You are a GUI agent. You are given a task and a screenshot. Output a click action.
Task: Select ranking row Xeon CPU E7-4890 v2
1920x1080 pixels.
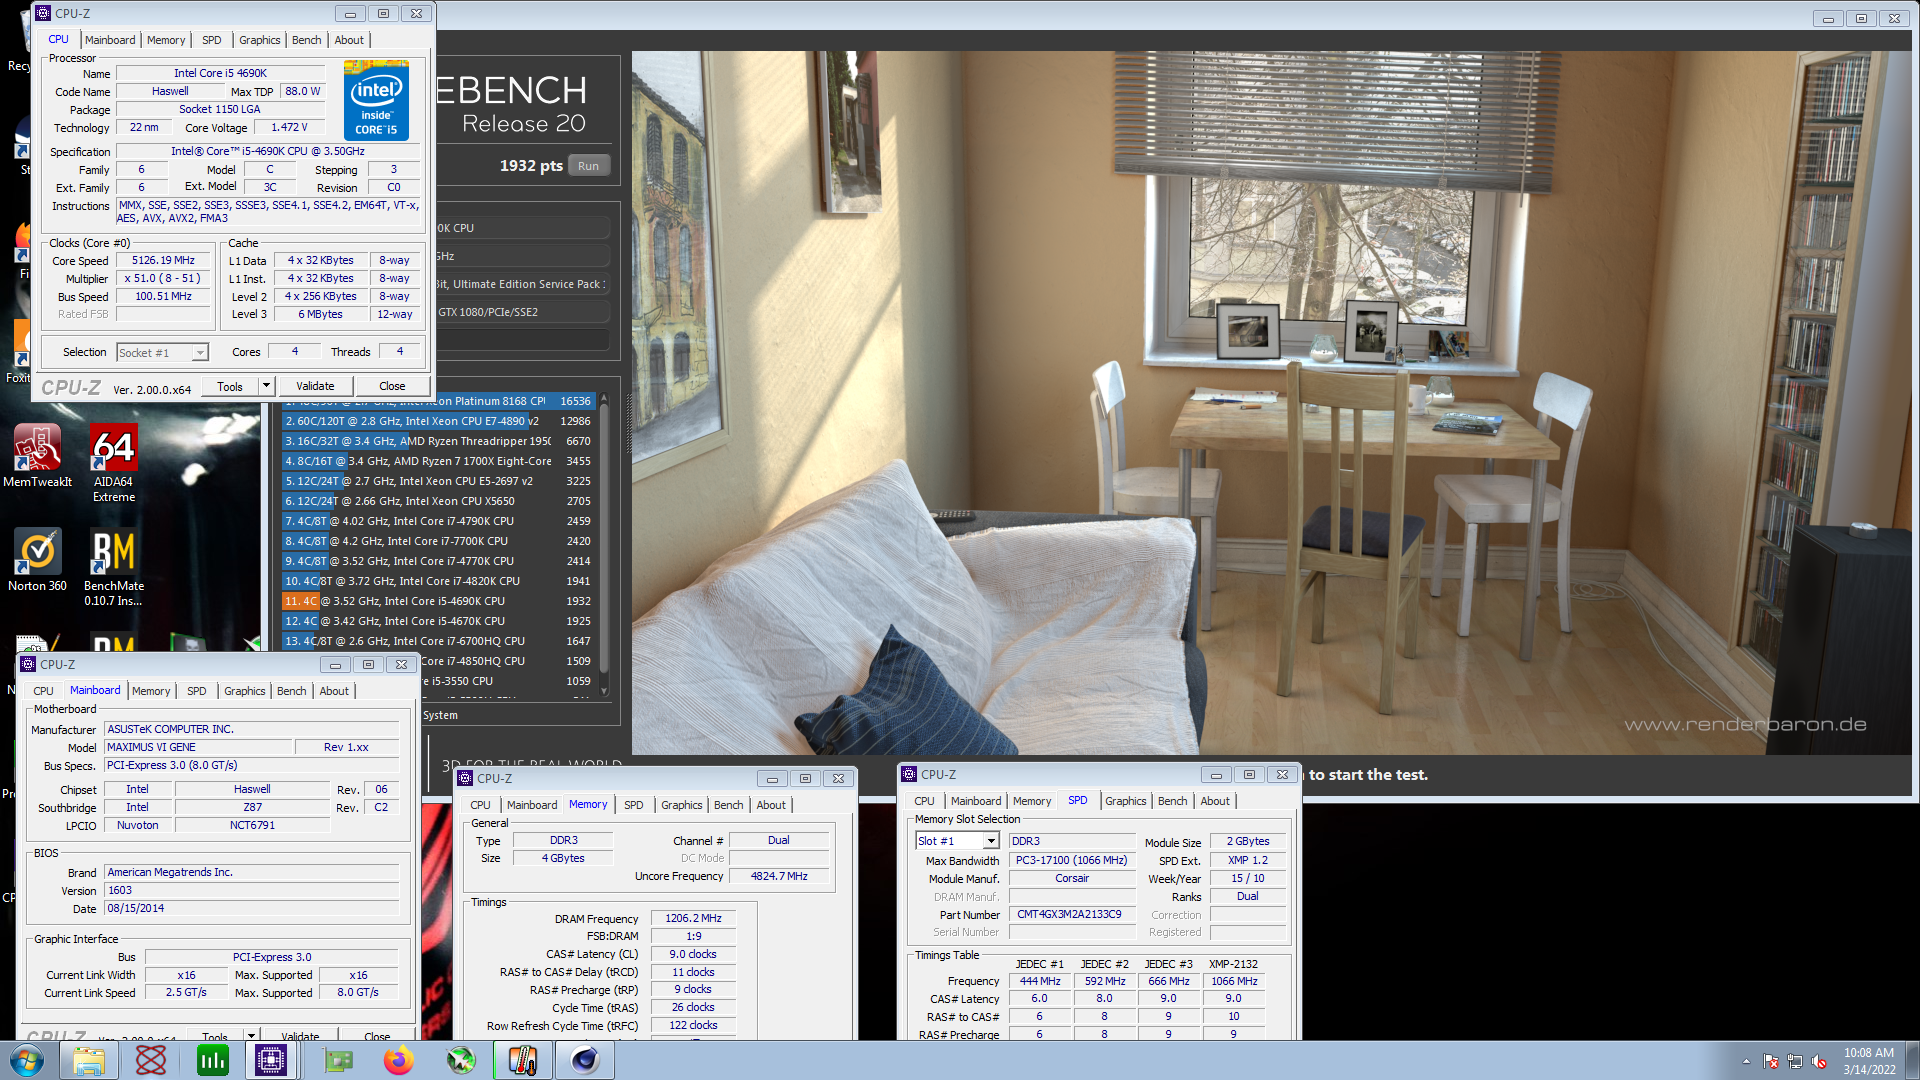click(x=438, y=421)
